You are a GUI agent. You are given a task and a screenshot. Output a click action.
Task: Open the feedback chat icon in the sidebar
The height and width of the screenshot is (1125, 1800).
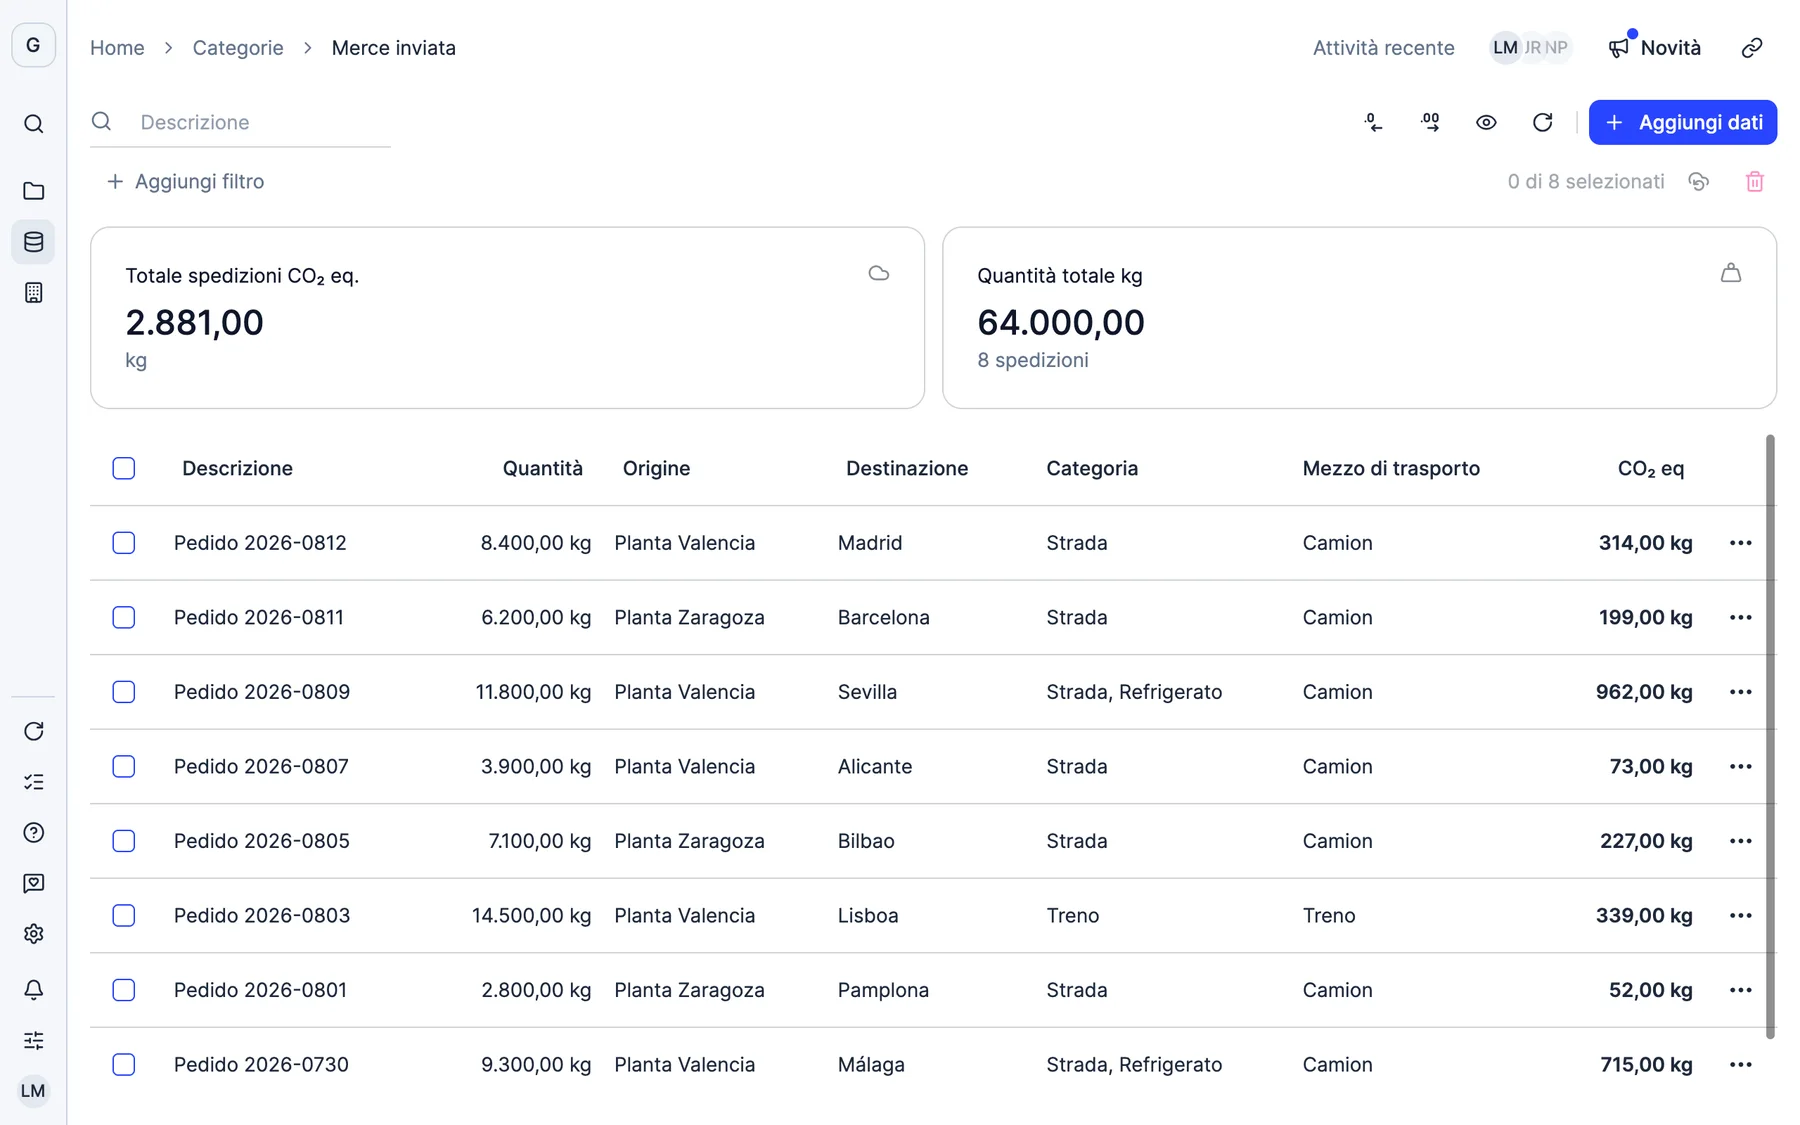pyautogui.click(x=33, y=883)
